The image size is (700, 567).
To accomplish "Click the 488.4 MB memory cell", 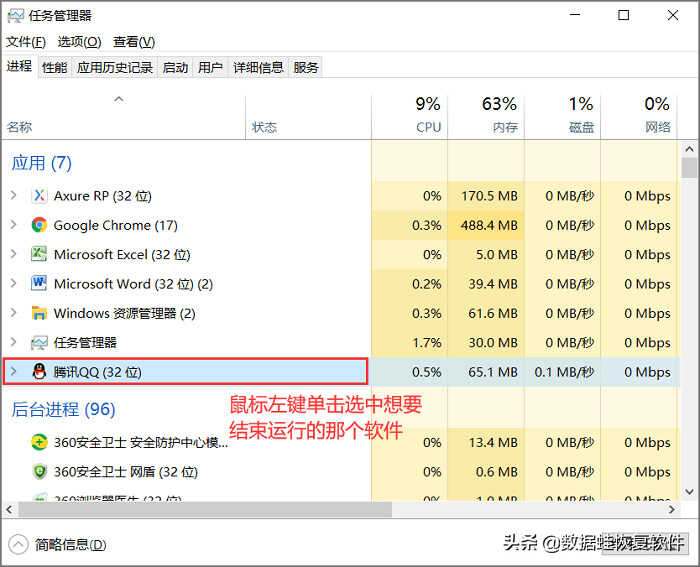I will click(486, 225).
